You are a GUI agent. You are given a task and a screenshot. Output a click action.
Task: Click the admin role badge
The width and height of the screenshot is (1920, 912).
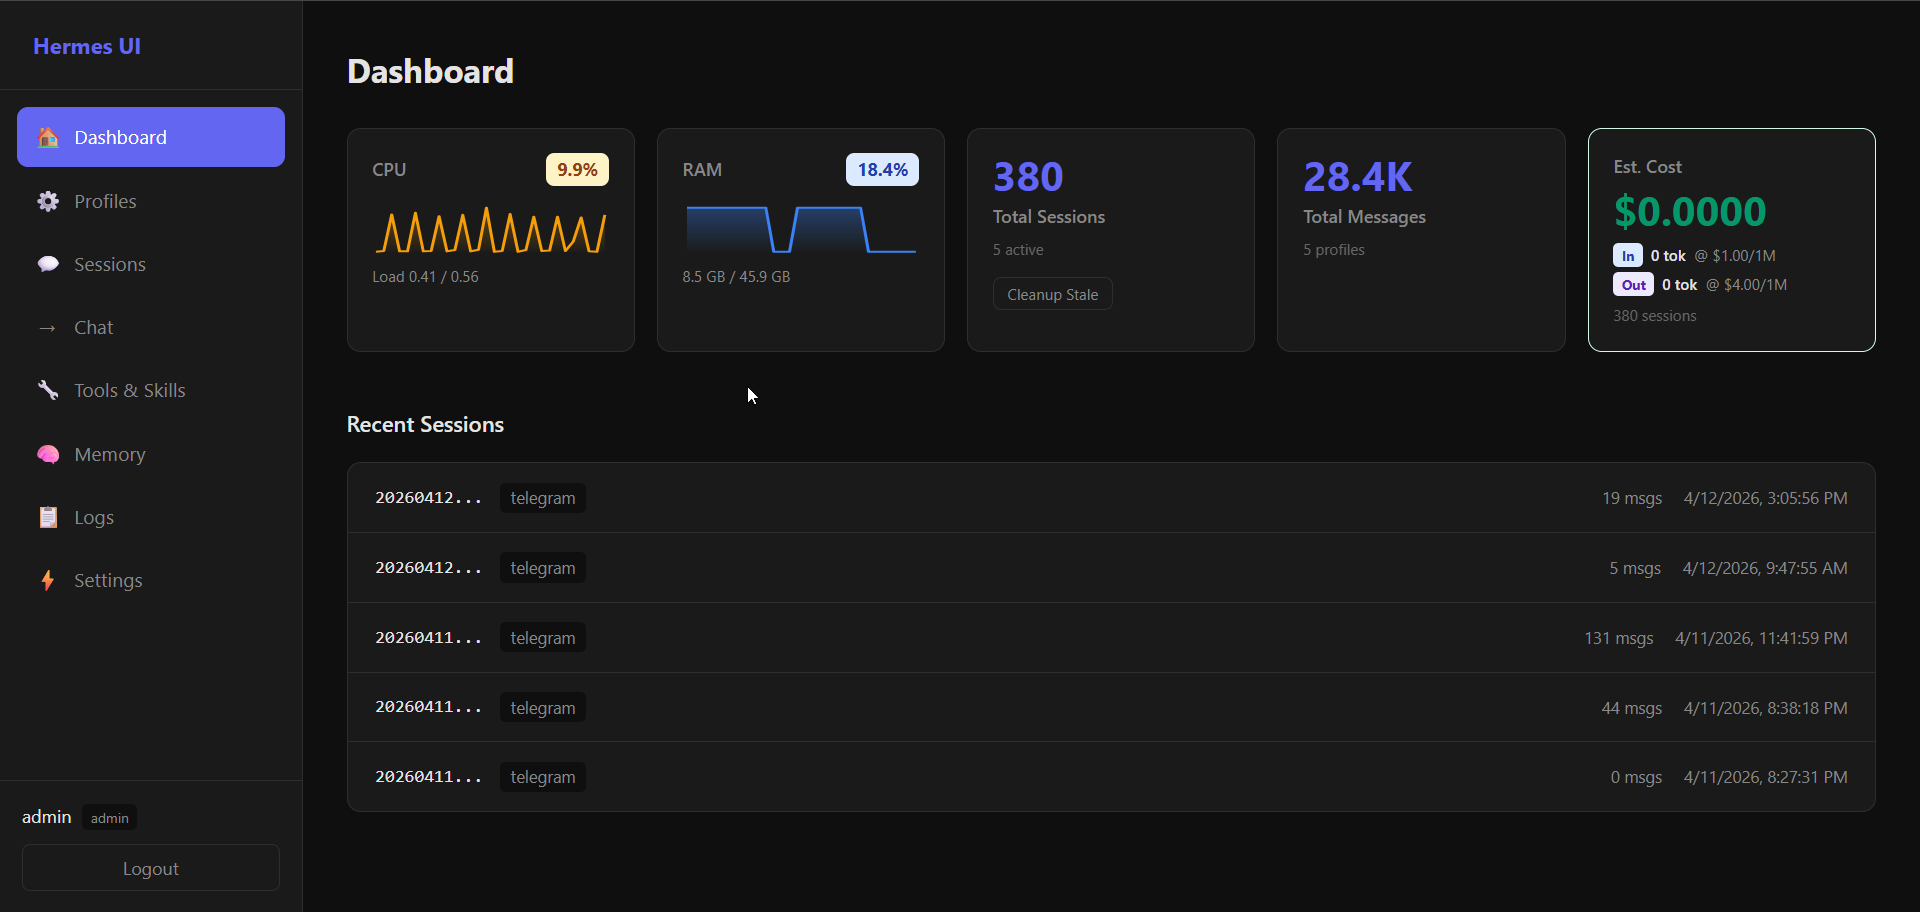click(x=110, y=818)
